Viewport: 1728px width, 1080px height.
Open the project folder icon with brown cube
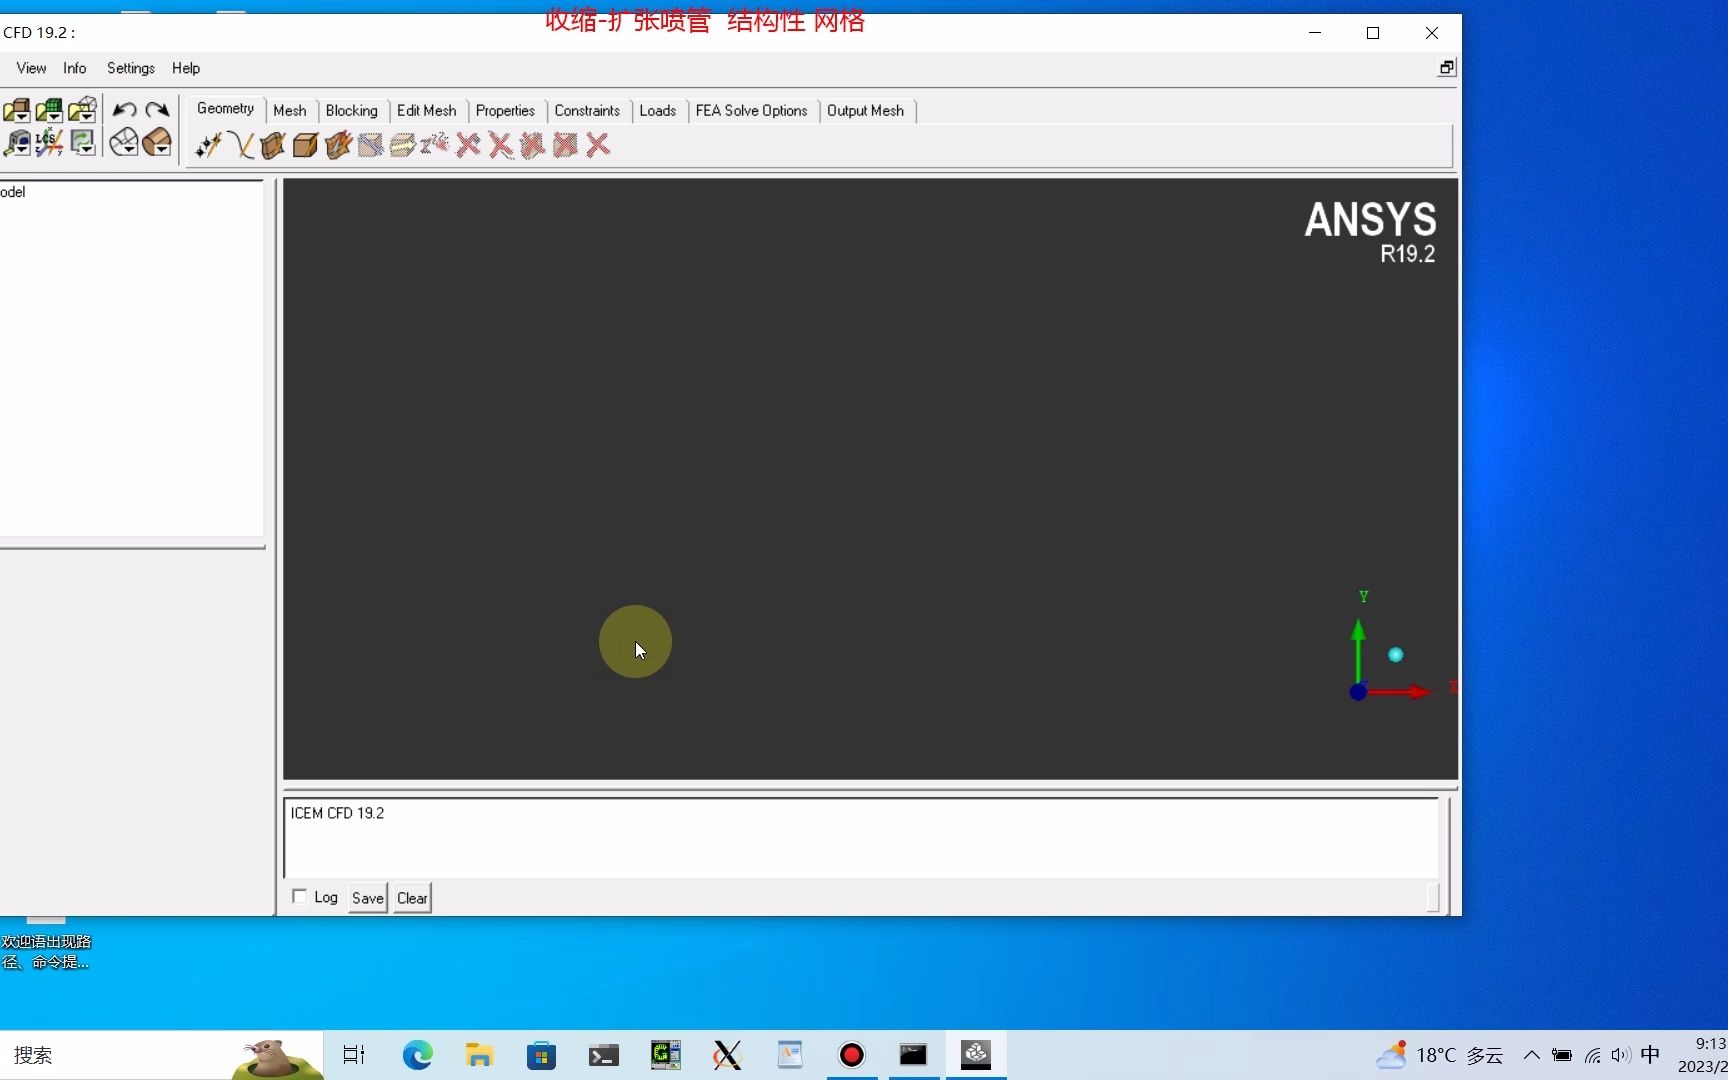pos(16,109)
